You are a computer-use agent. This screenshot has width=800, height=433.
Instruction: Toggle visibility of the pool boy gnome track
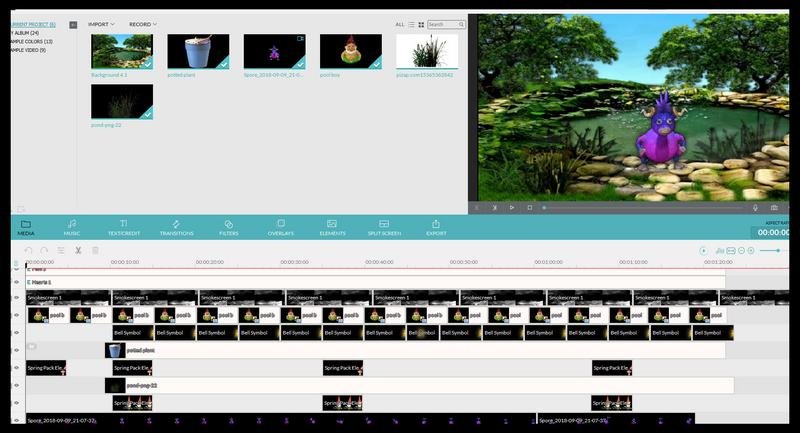[16, 315]
